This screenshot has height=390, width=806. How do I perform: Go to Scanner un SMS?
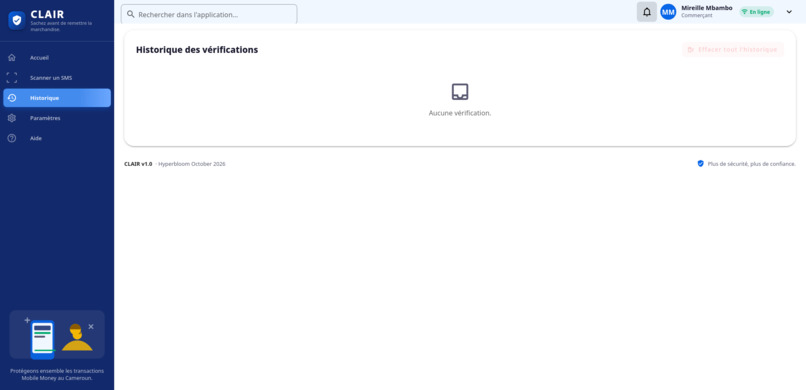pos(57,78)
